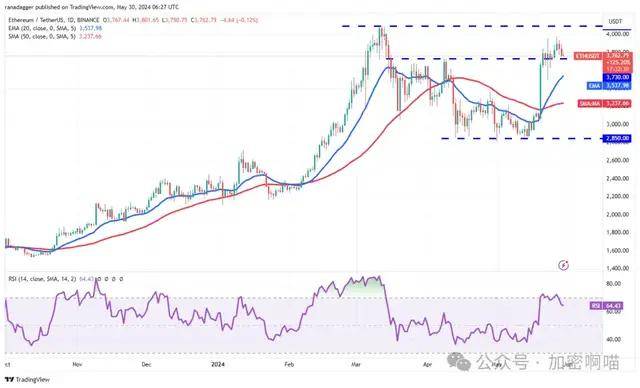Click the 1,400.00 price axis label
The image size is (640, 388).
point(617,268)
